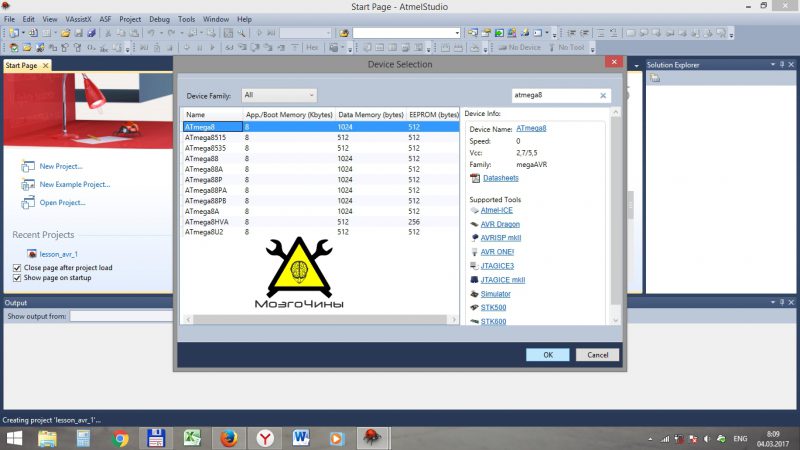Click the Save All toolbar icon
The image size is (800, 450).
(x=91, y=33)
